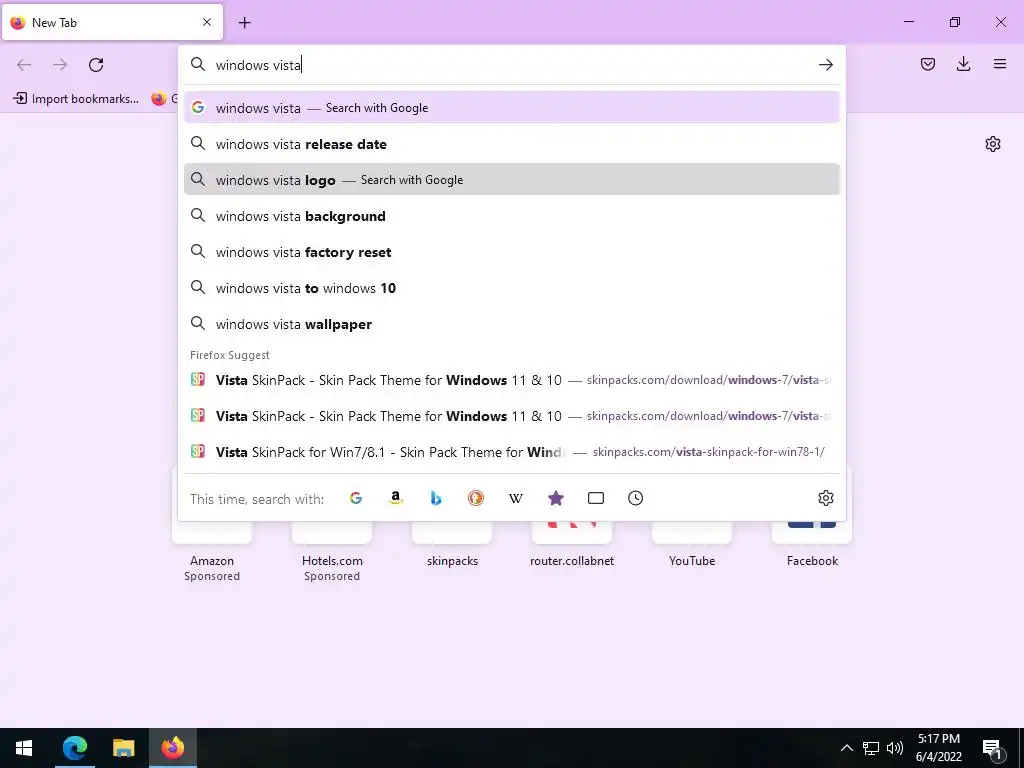Open the Firefox application menu
The image size is (1024, 768).
[999, 64]
